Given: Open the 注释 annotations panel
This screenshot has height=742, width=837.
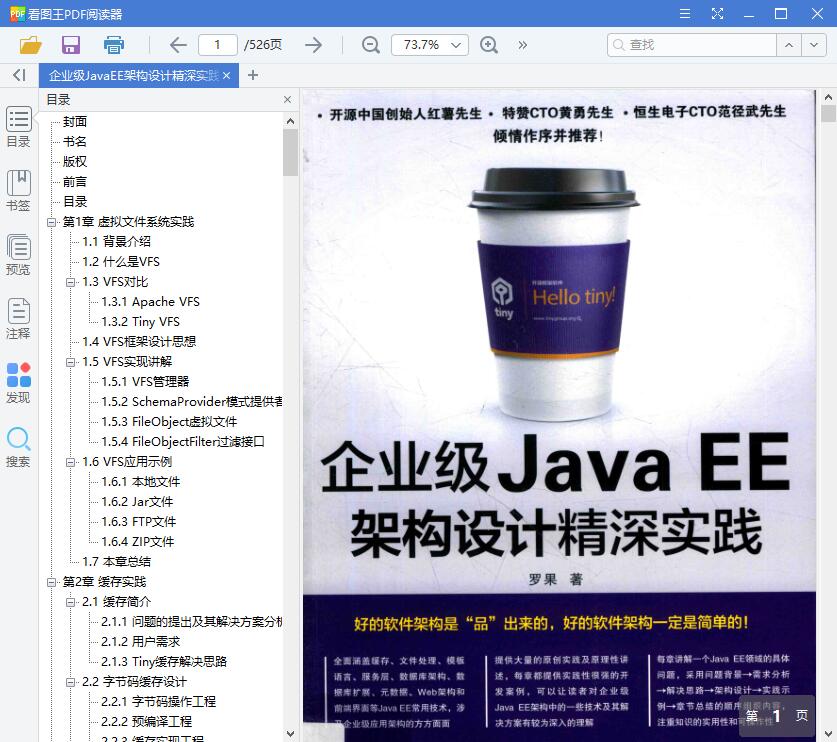Looking at the screenshot, I should (x=18, y=319).
